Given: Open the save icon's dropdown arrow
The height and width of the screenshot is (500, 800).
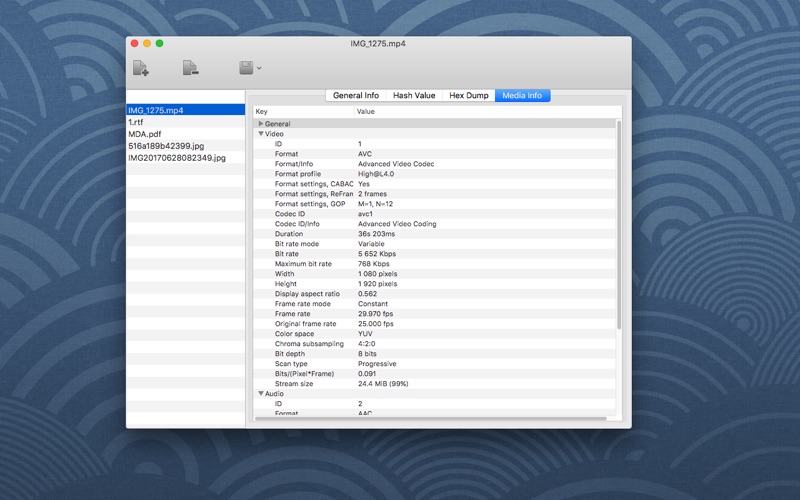Looking at the screenshot, I should pos(259,68).
